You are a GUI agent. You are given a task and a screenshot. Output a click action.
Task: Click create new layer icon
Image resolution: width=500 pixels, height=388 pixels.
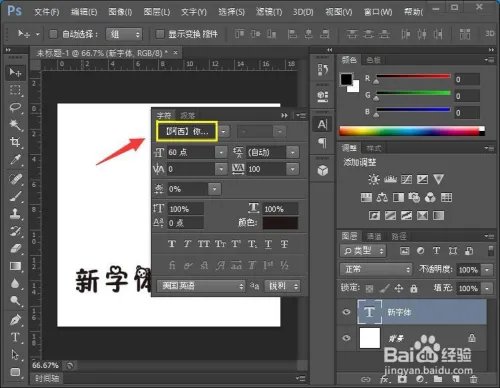455,379
